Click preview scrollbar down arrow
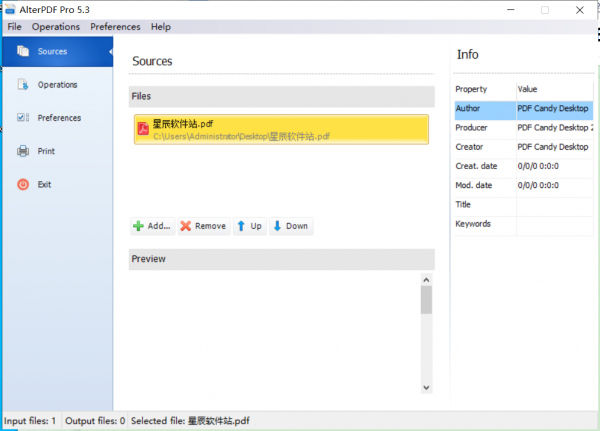The image size is (600, 431). click(x=426, y=387)
